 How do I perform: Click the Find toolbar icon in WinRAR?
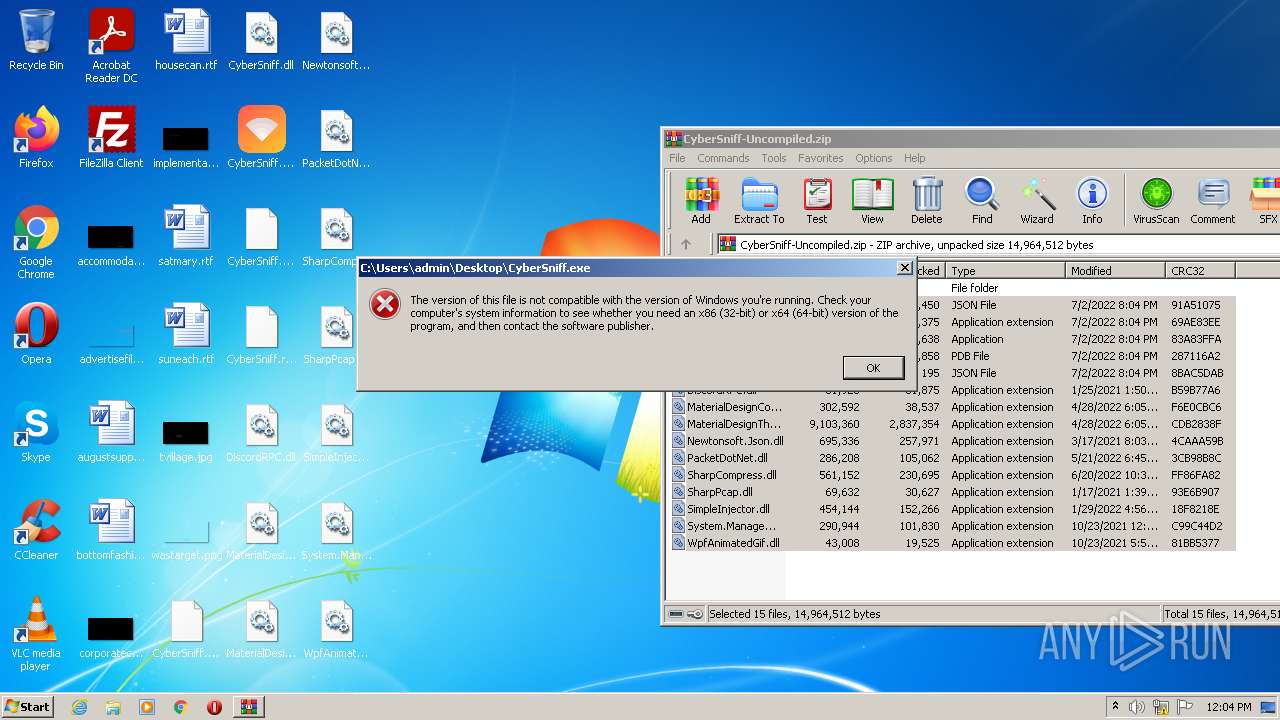tap(982, 201)
